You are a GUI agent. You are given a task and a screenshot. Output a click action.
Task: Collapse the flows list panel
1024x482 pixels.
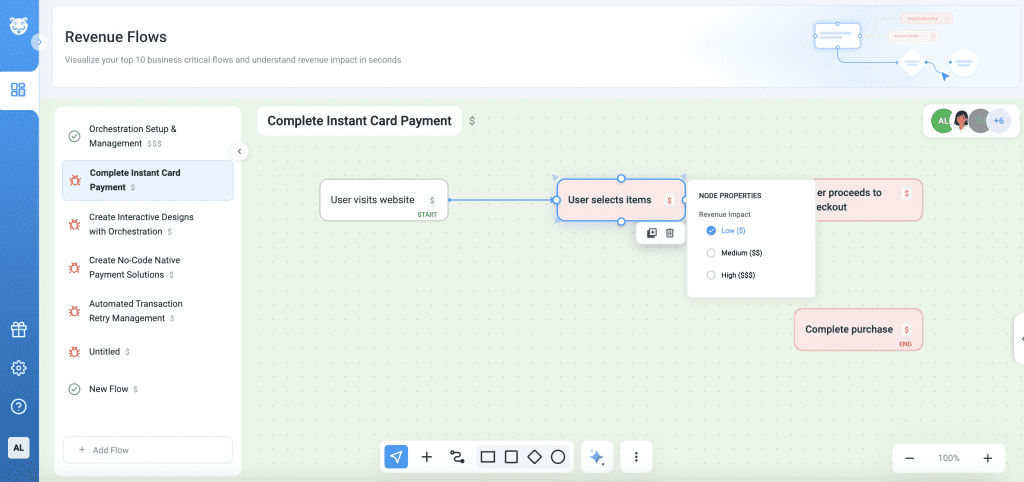240,151
